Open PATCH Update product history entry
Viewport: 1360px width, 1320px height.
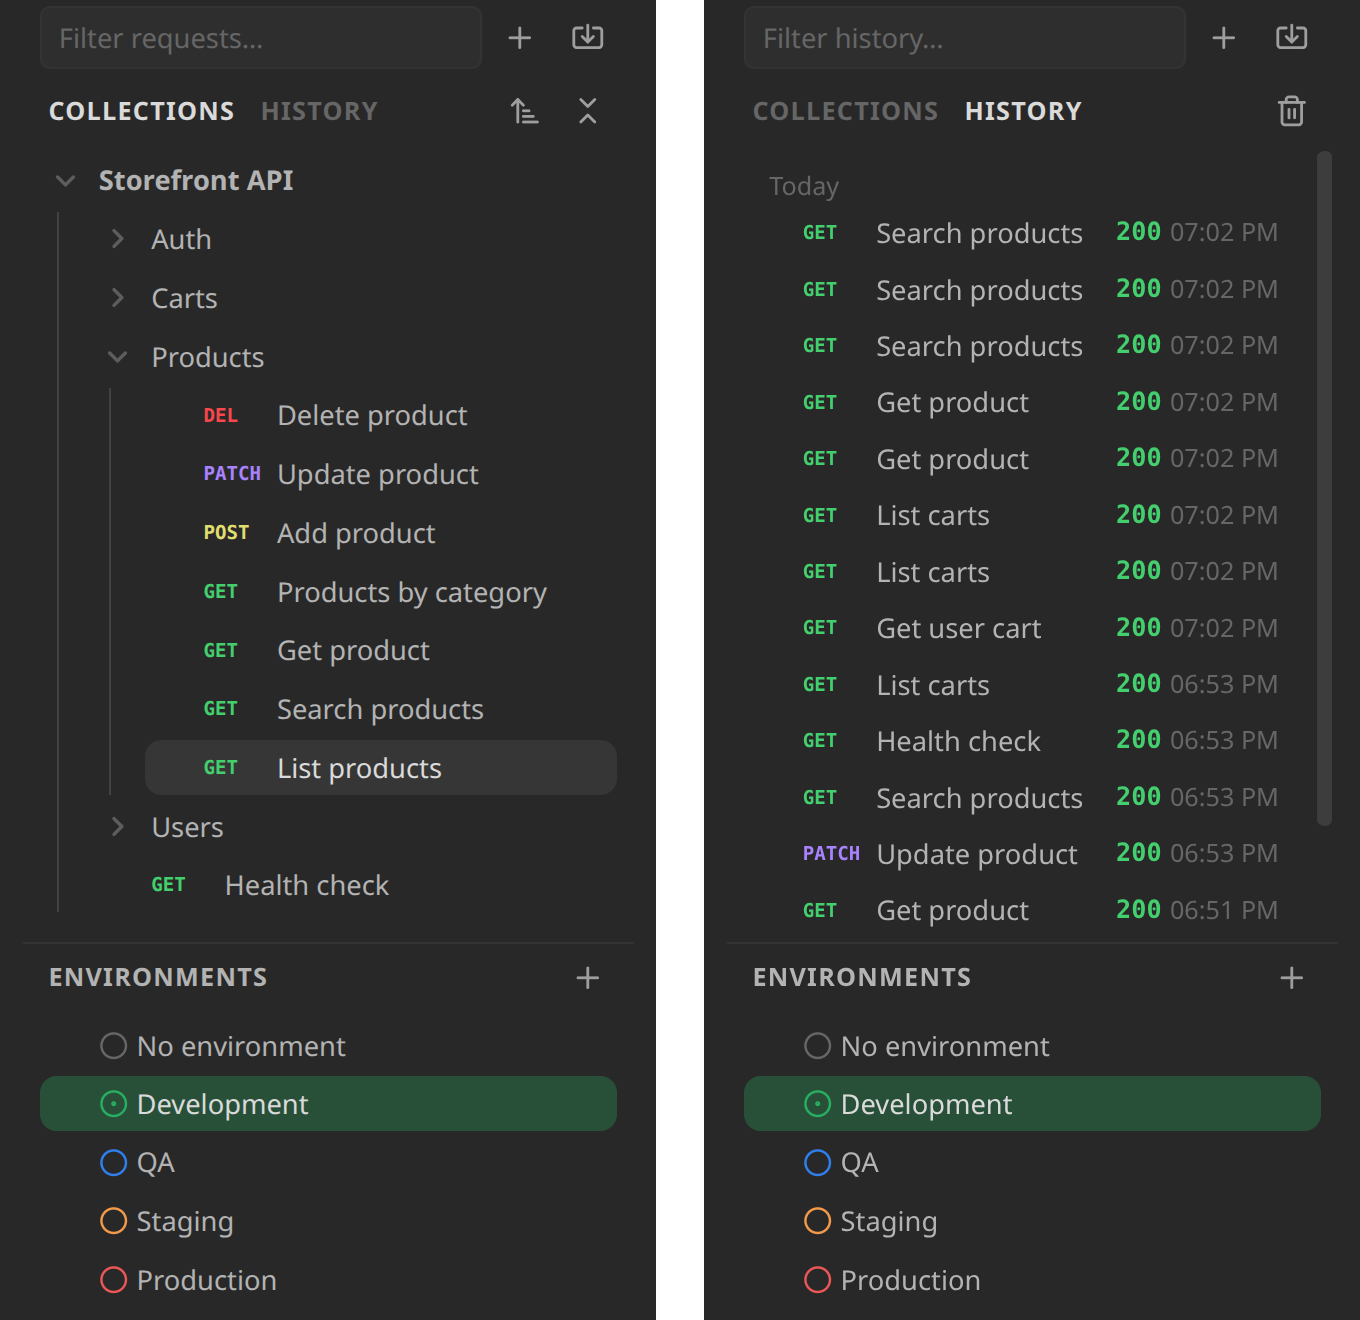[x=1030, y=854]
